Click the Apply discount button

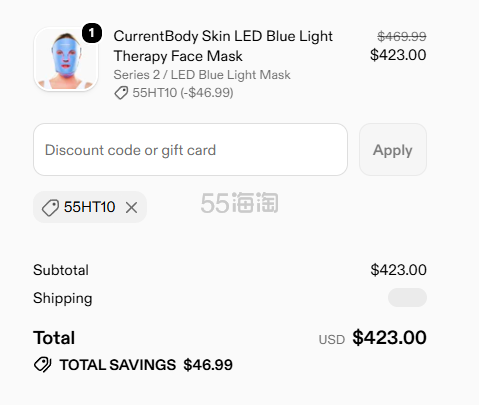[393, 150]
